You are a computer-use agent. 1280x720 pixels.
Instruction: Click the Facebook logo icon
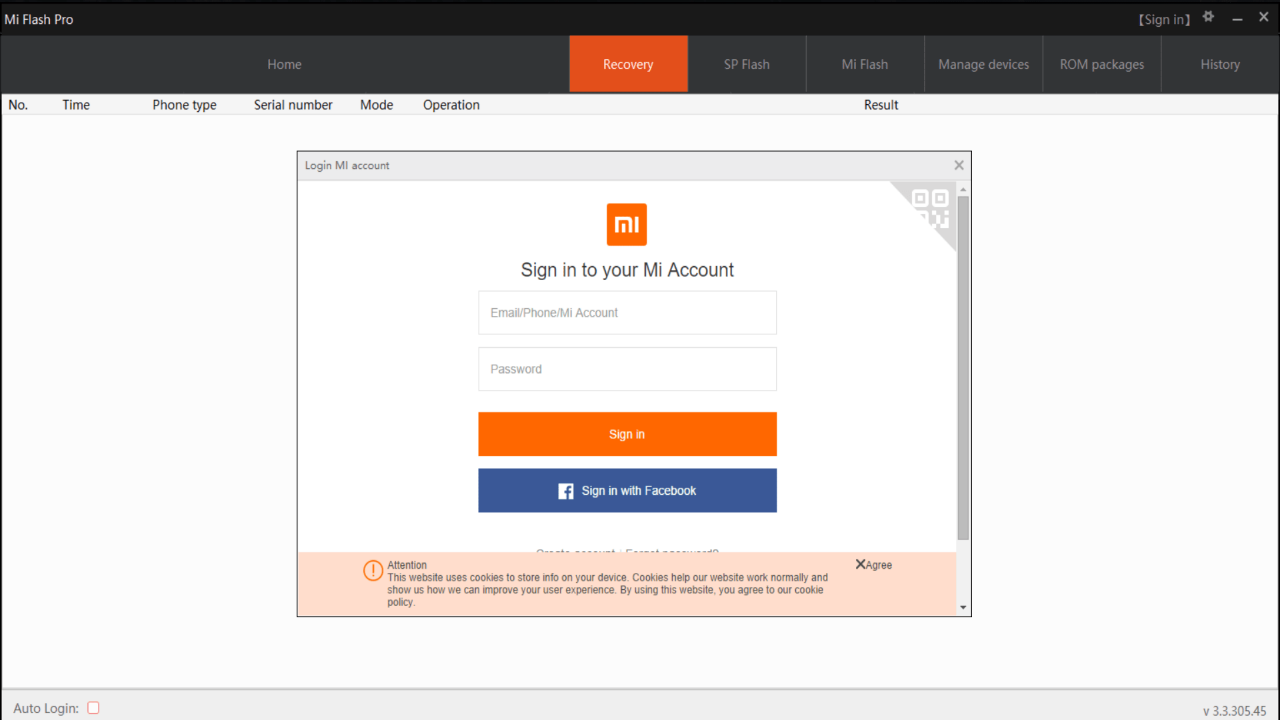(x=566, y=491)
